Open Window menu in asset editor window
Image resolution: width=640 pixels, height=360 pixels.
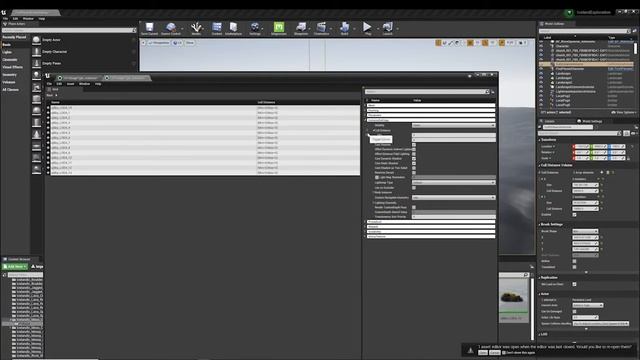(84, 84)
